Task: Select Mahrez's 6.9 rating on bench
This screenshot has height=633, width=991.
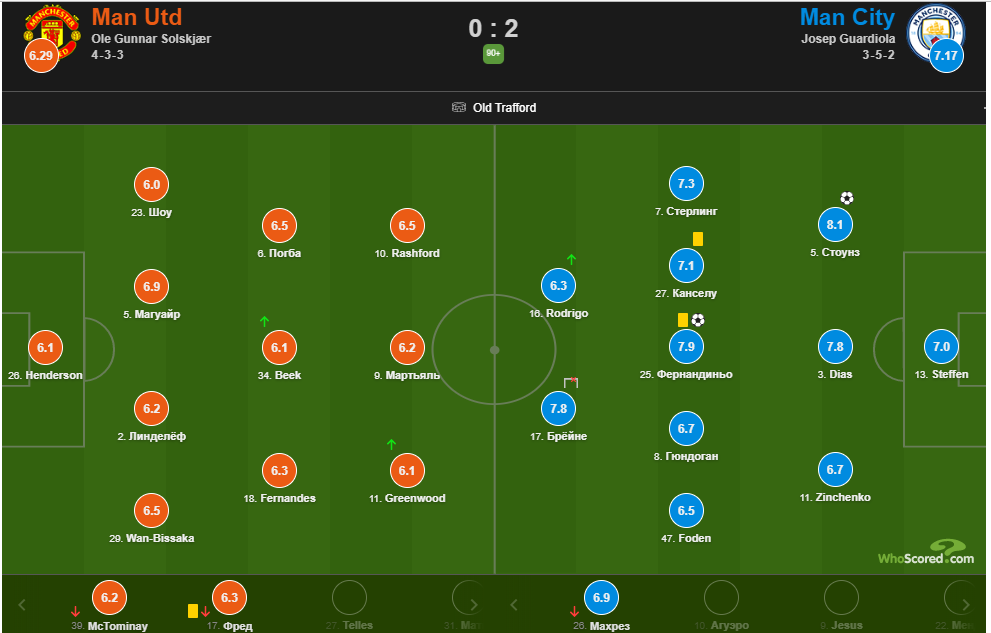Action: (601, 598)
